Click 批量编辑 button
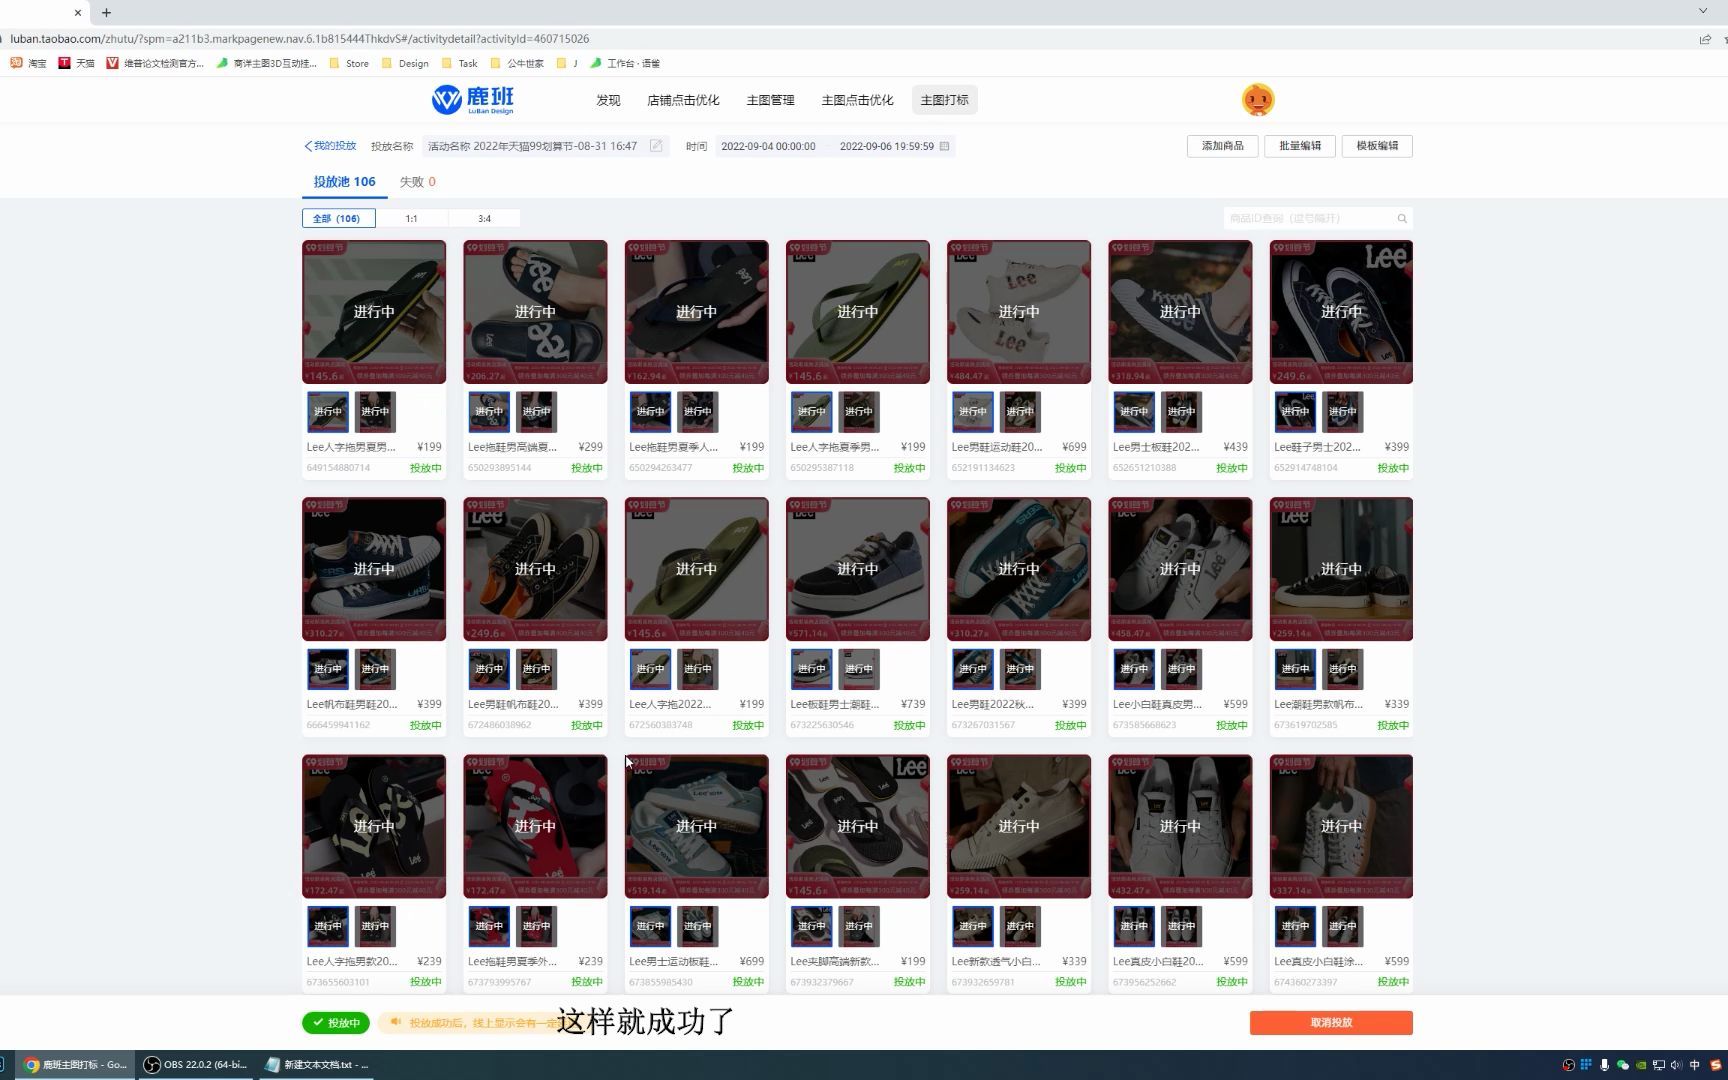 click(1300, 146)
